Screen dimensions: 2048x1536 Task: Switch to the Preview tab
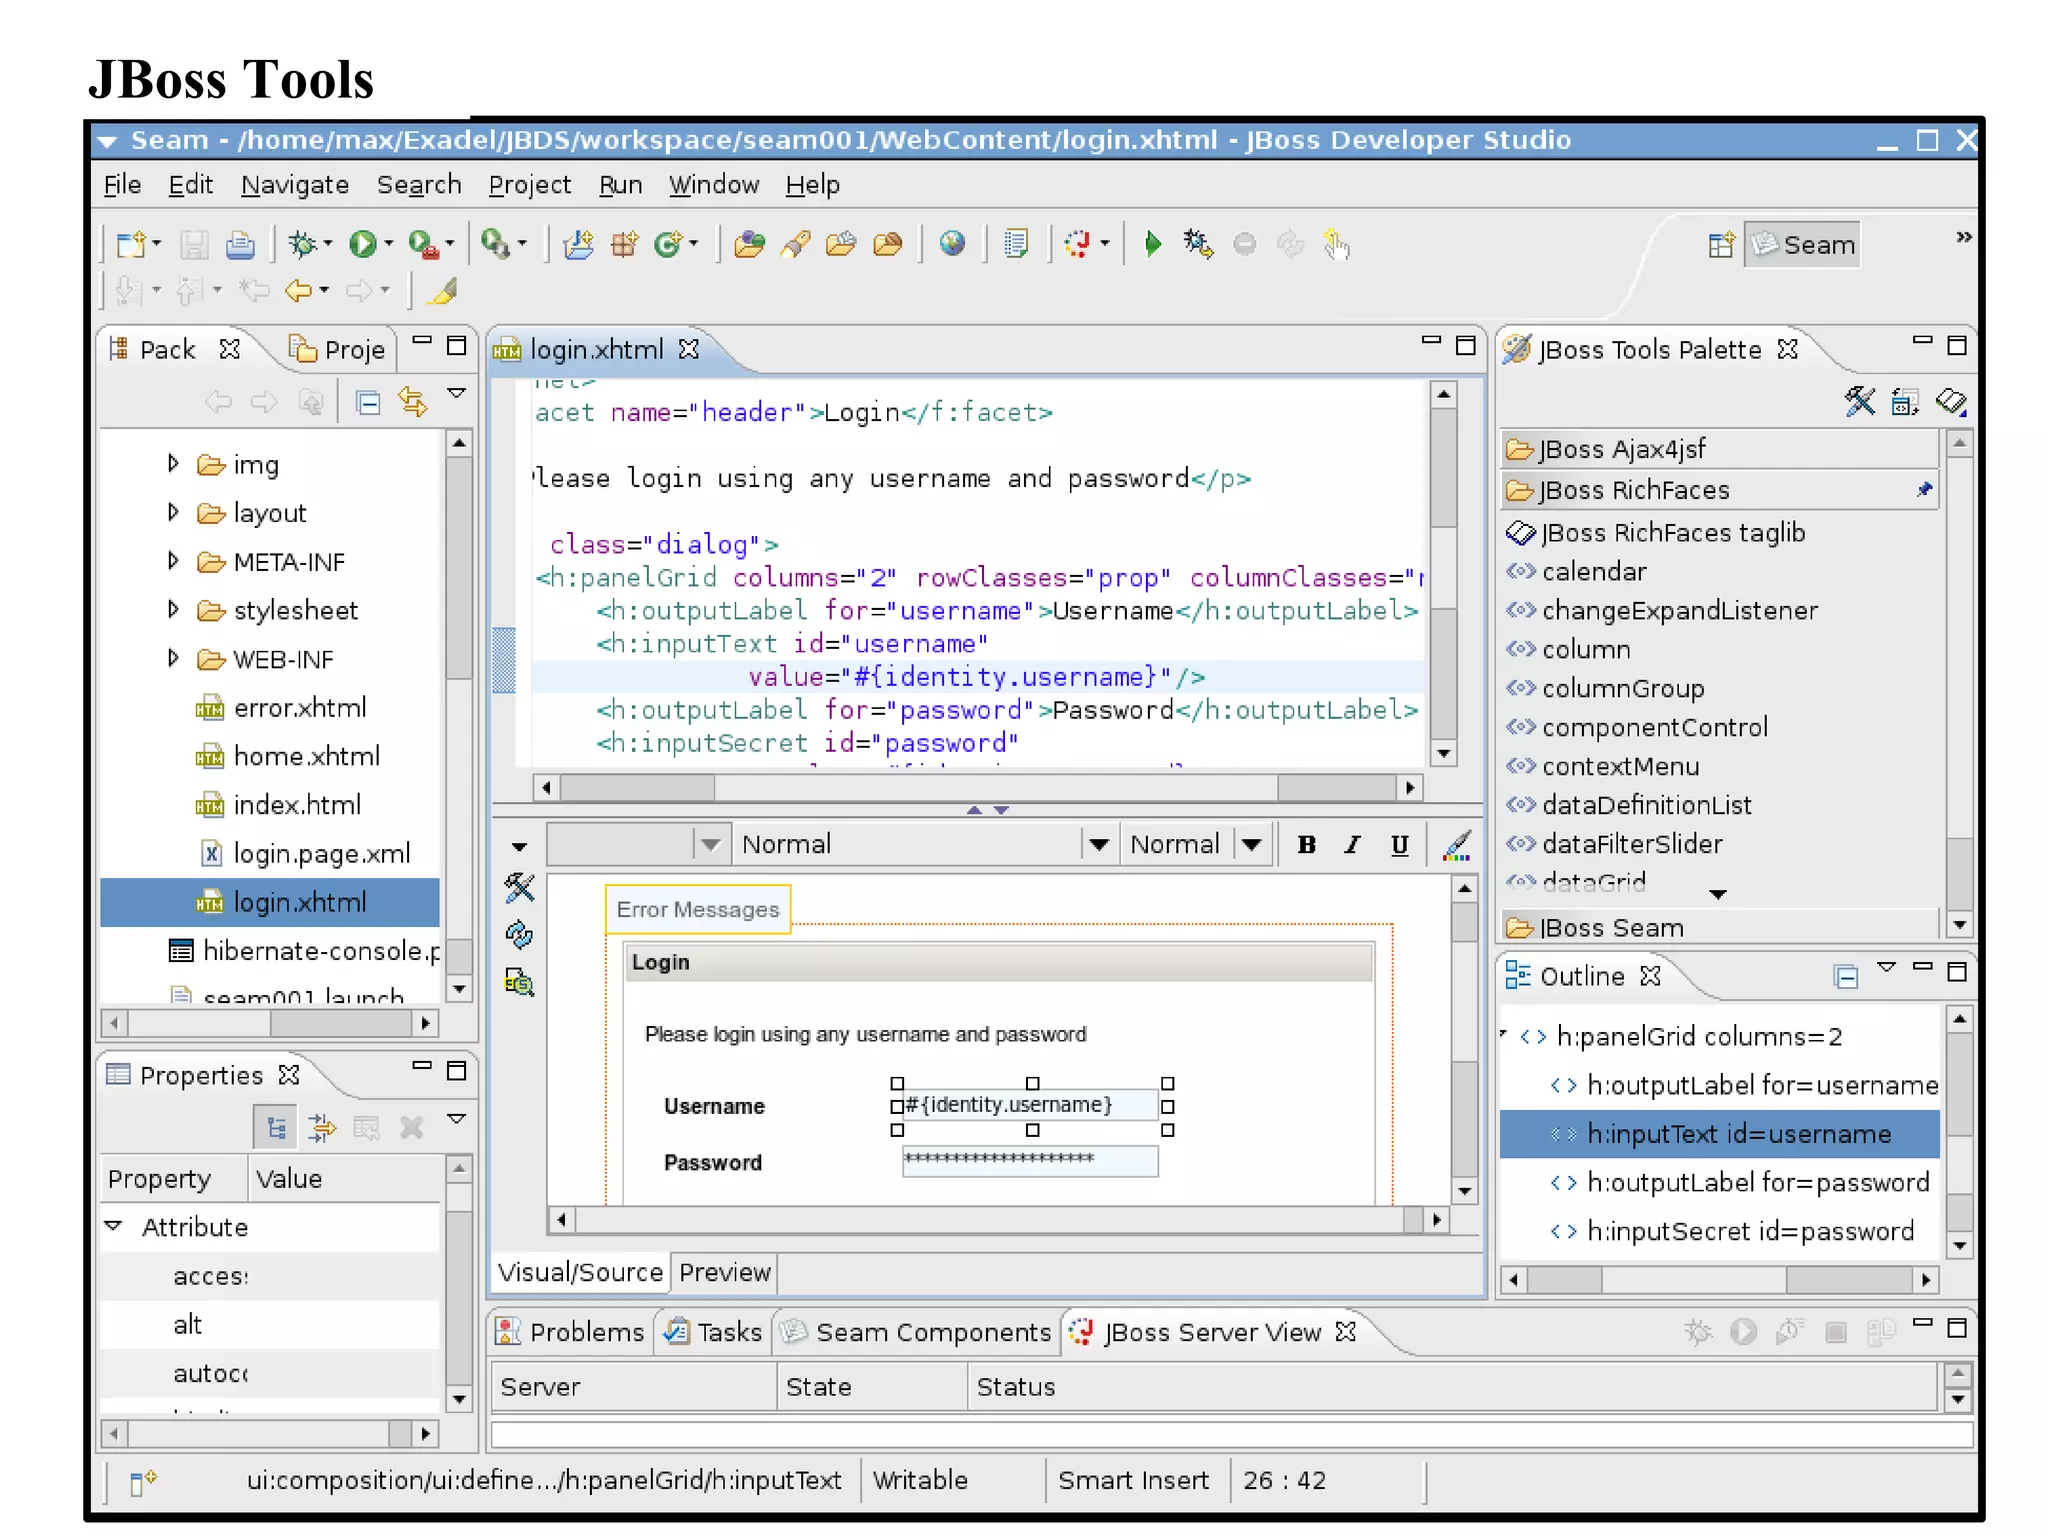[725, 1272]
